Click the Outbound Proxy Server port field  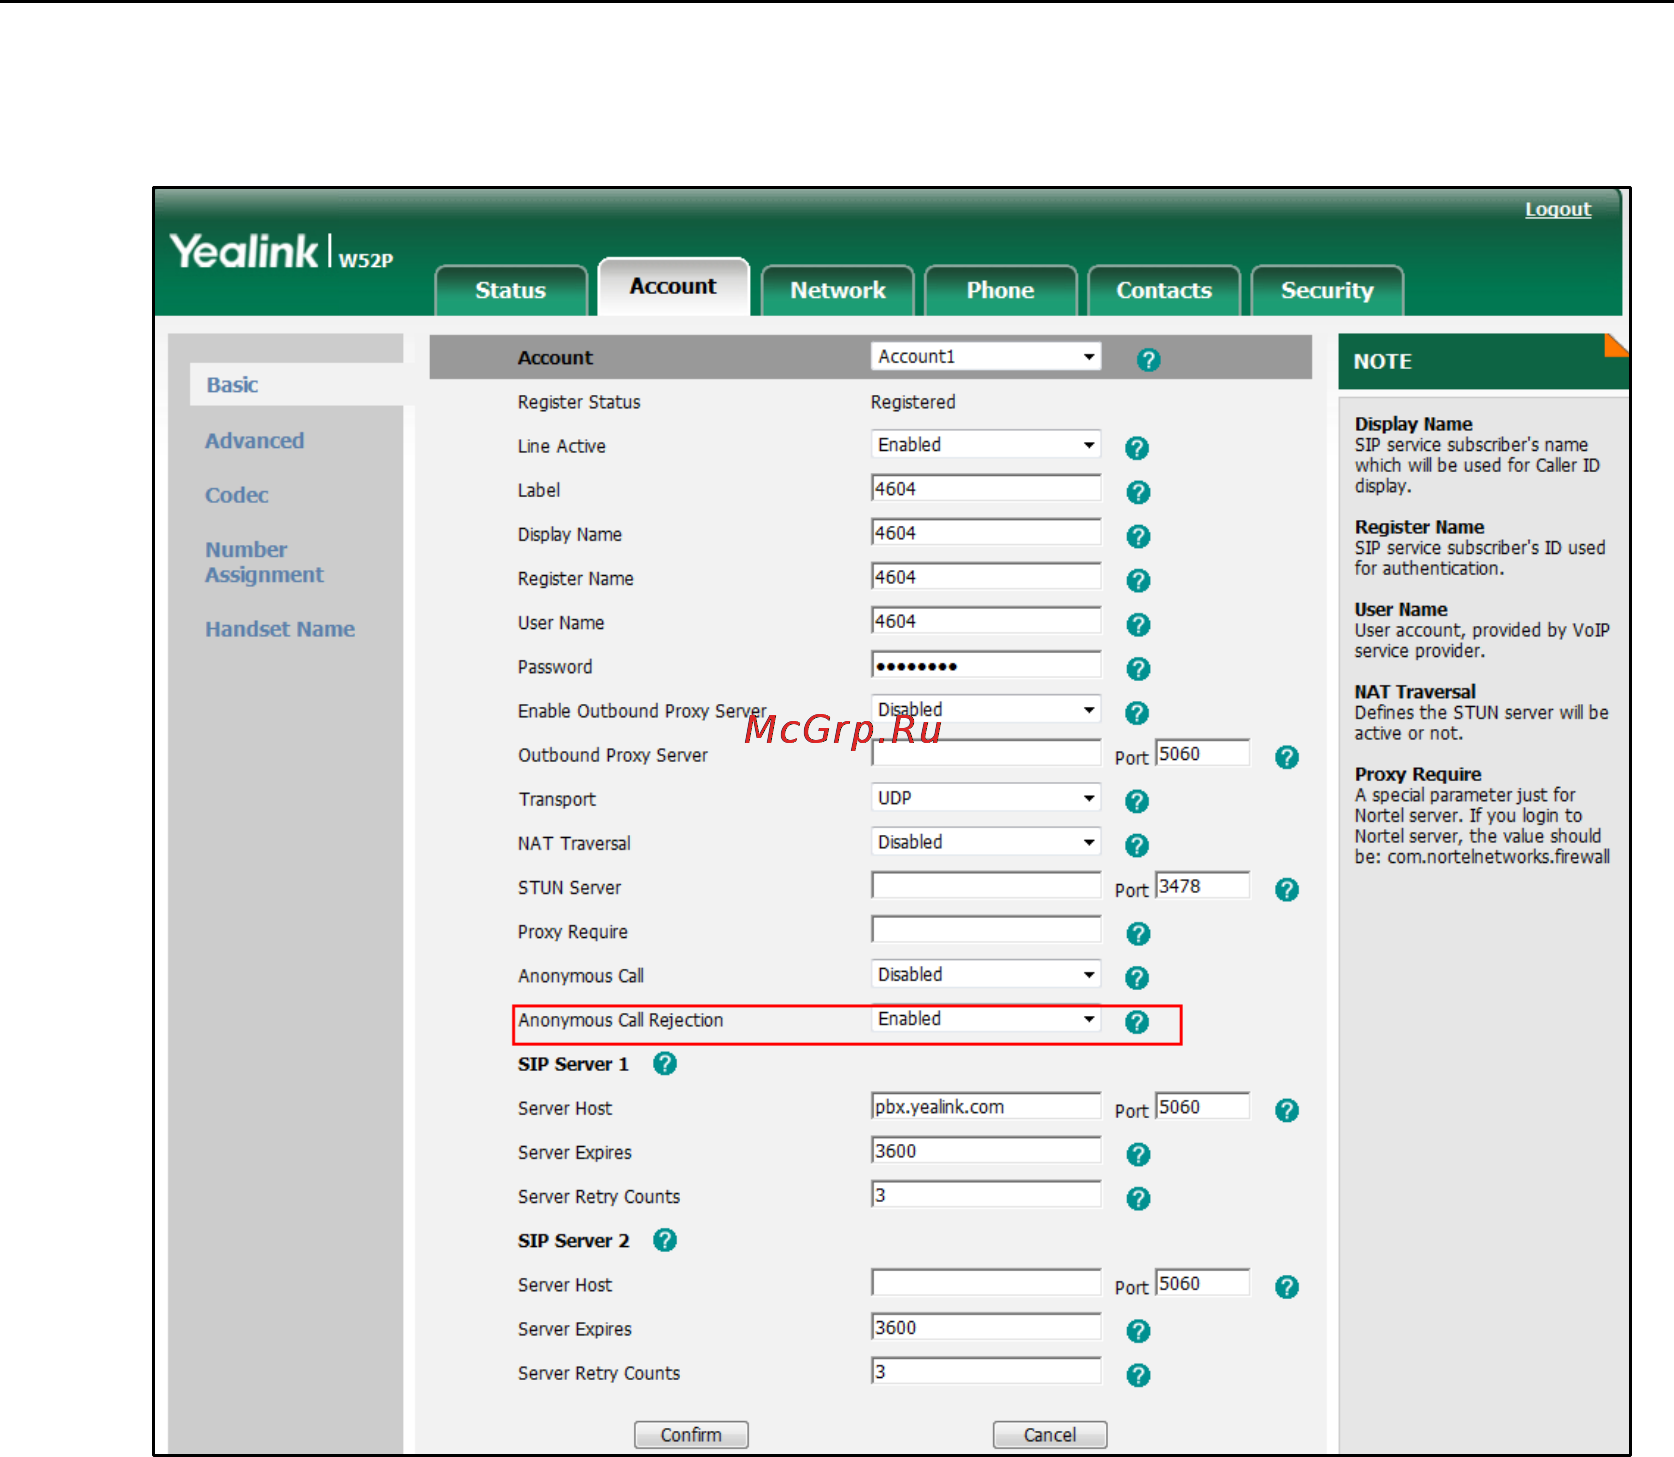[x=1203, y=754]
